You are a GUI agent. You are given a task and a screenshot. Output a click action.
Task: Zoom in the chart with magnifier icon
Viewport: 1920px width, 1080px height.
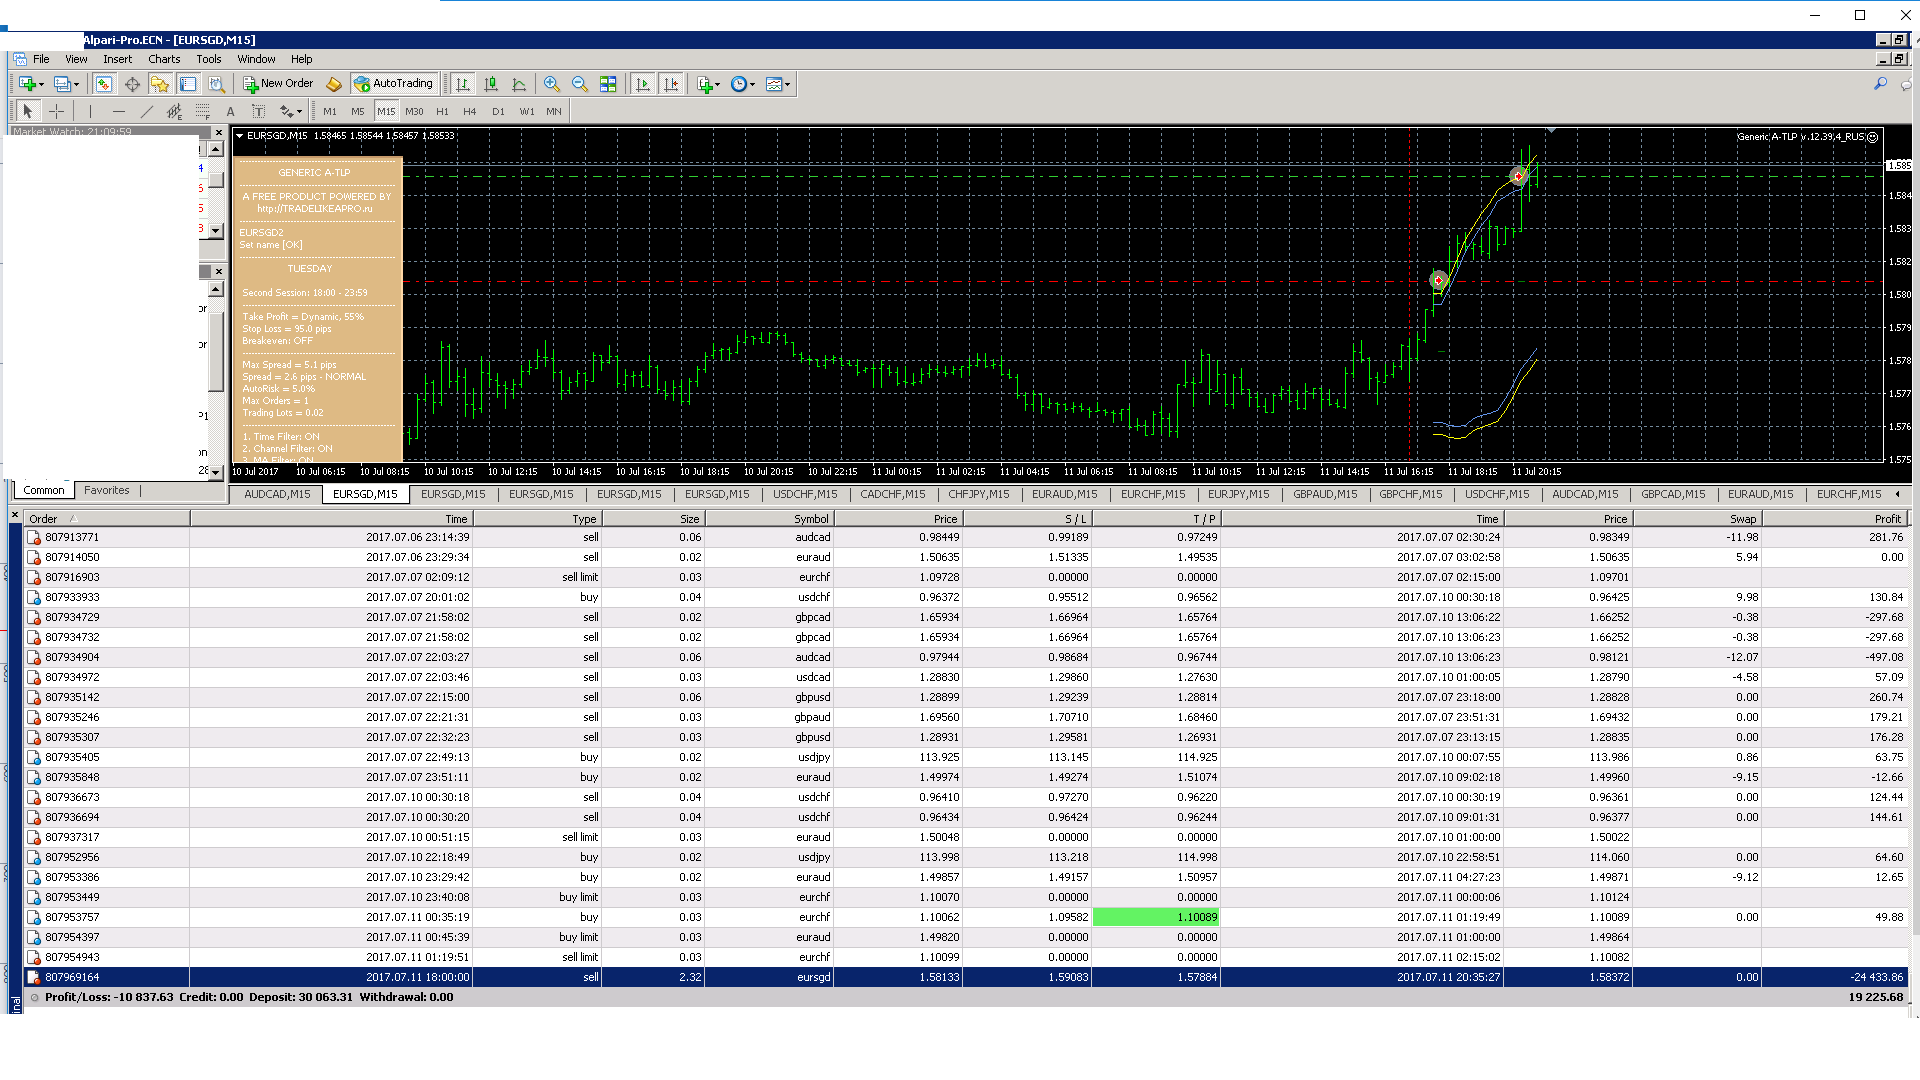(551, 85)
